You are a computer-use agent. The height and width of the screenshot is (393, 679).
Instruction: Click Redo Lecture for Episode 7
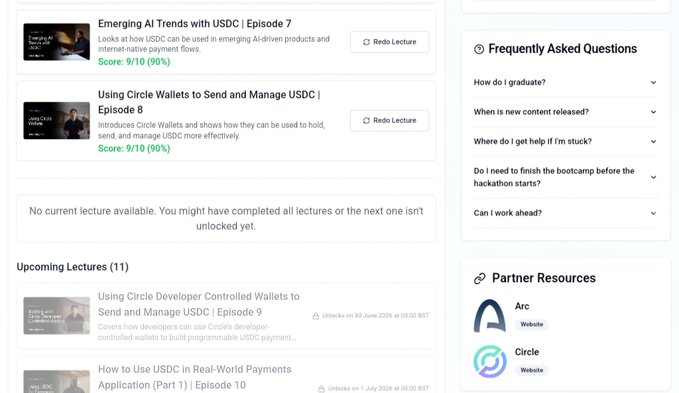[x=389, y=42]
